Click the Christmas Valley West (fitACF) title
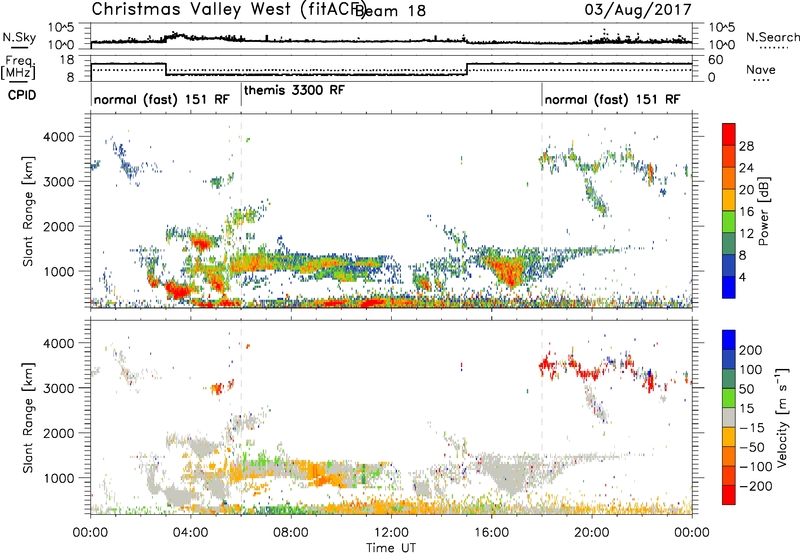Viewport: 800px width, 554px height. point(228,9)
